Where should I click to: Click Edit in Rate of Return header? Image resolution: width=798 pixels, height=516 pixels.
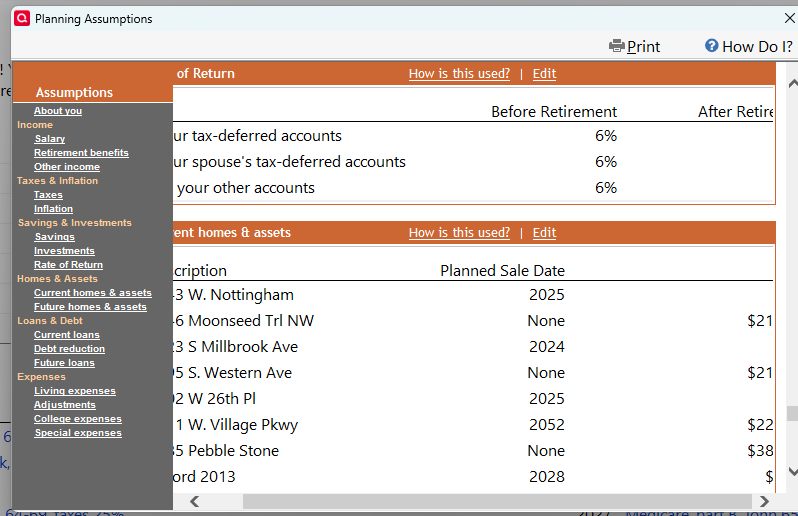pyautogui.click(x=544, y=73)
